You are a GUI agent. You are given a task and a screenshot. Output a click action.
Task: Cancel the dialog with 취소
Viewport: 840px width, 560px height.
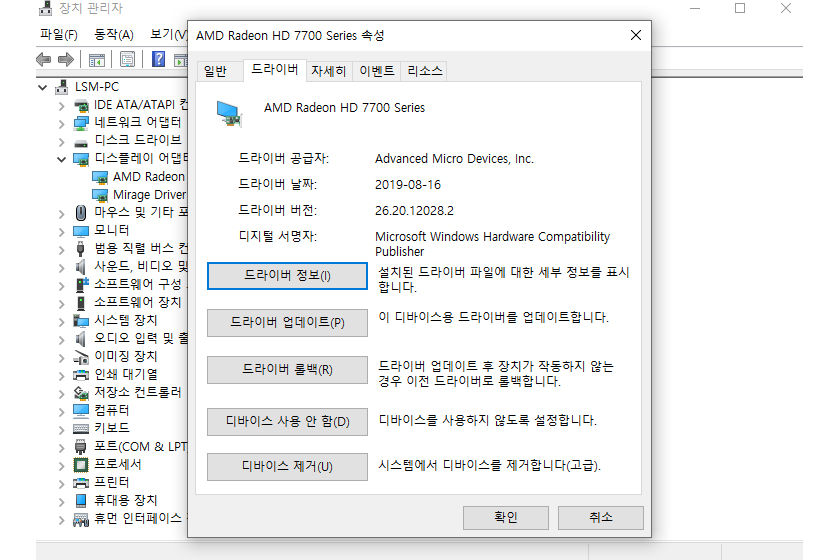pyautogui.click(x=601, y=518)
